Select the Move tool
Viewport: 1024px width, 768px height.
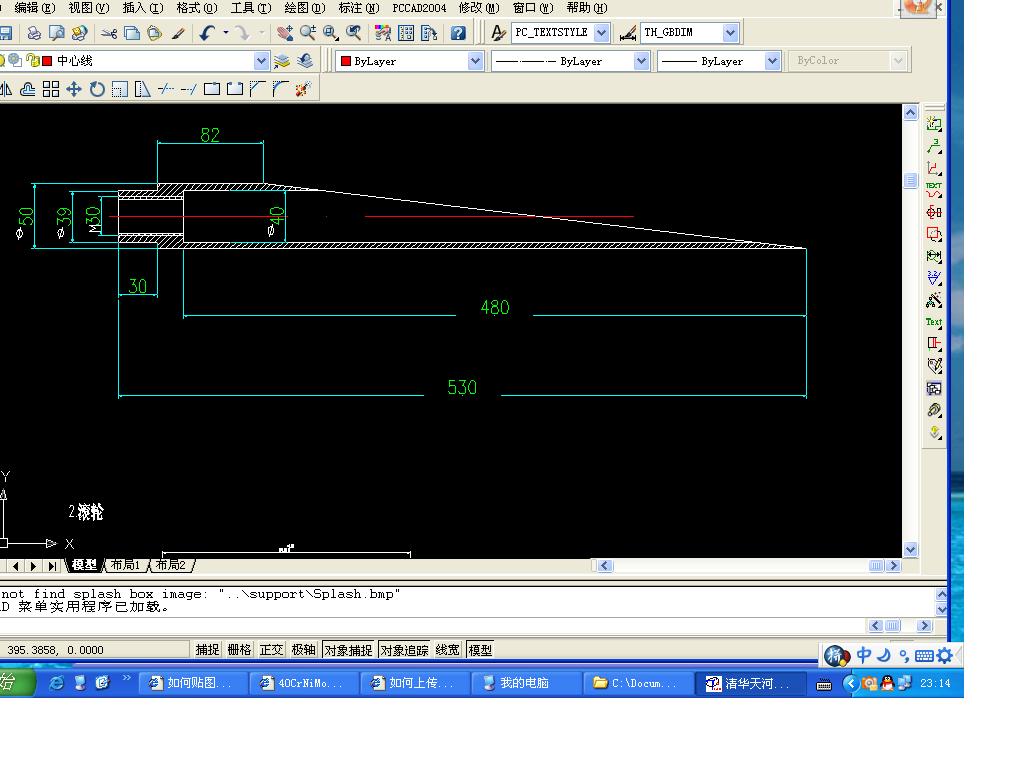pos(74,89)
